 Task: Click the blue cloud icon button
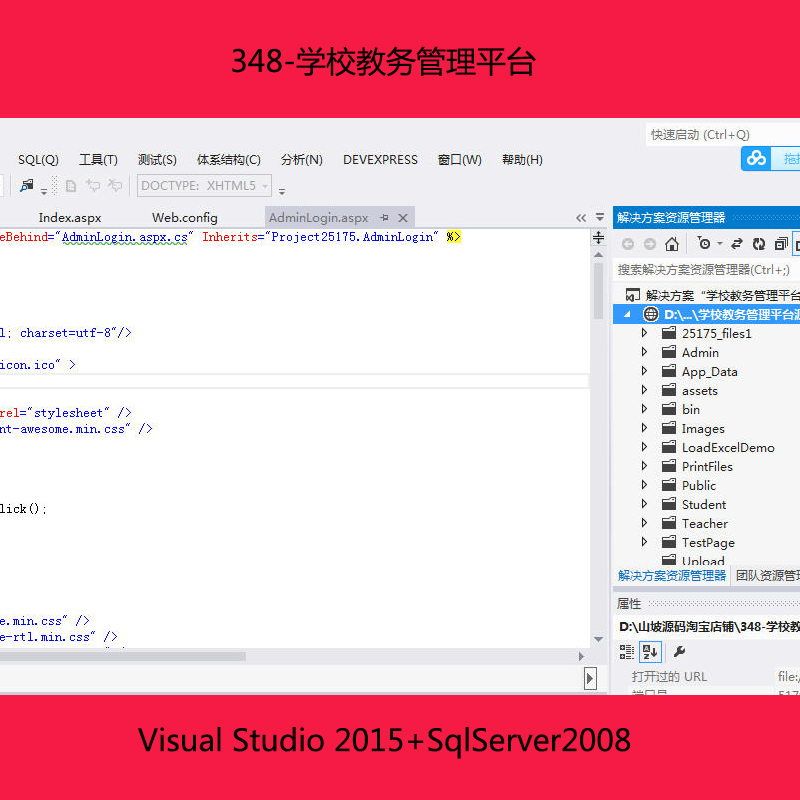tap(756, 158)
